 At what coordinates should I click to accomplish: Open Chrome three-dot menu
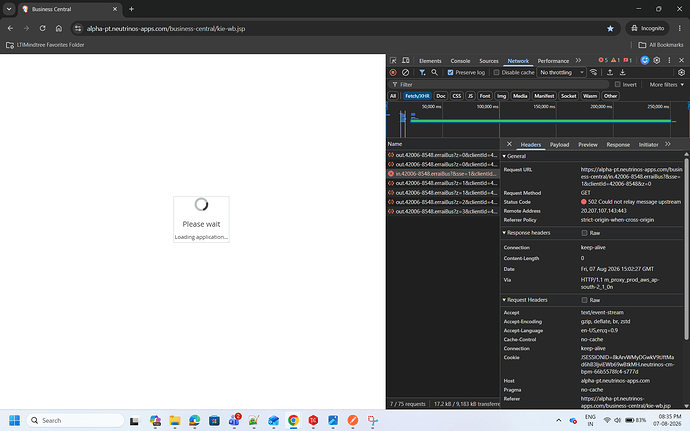[679, 28]
